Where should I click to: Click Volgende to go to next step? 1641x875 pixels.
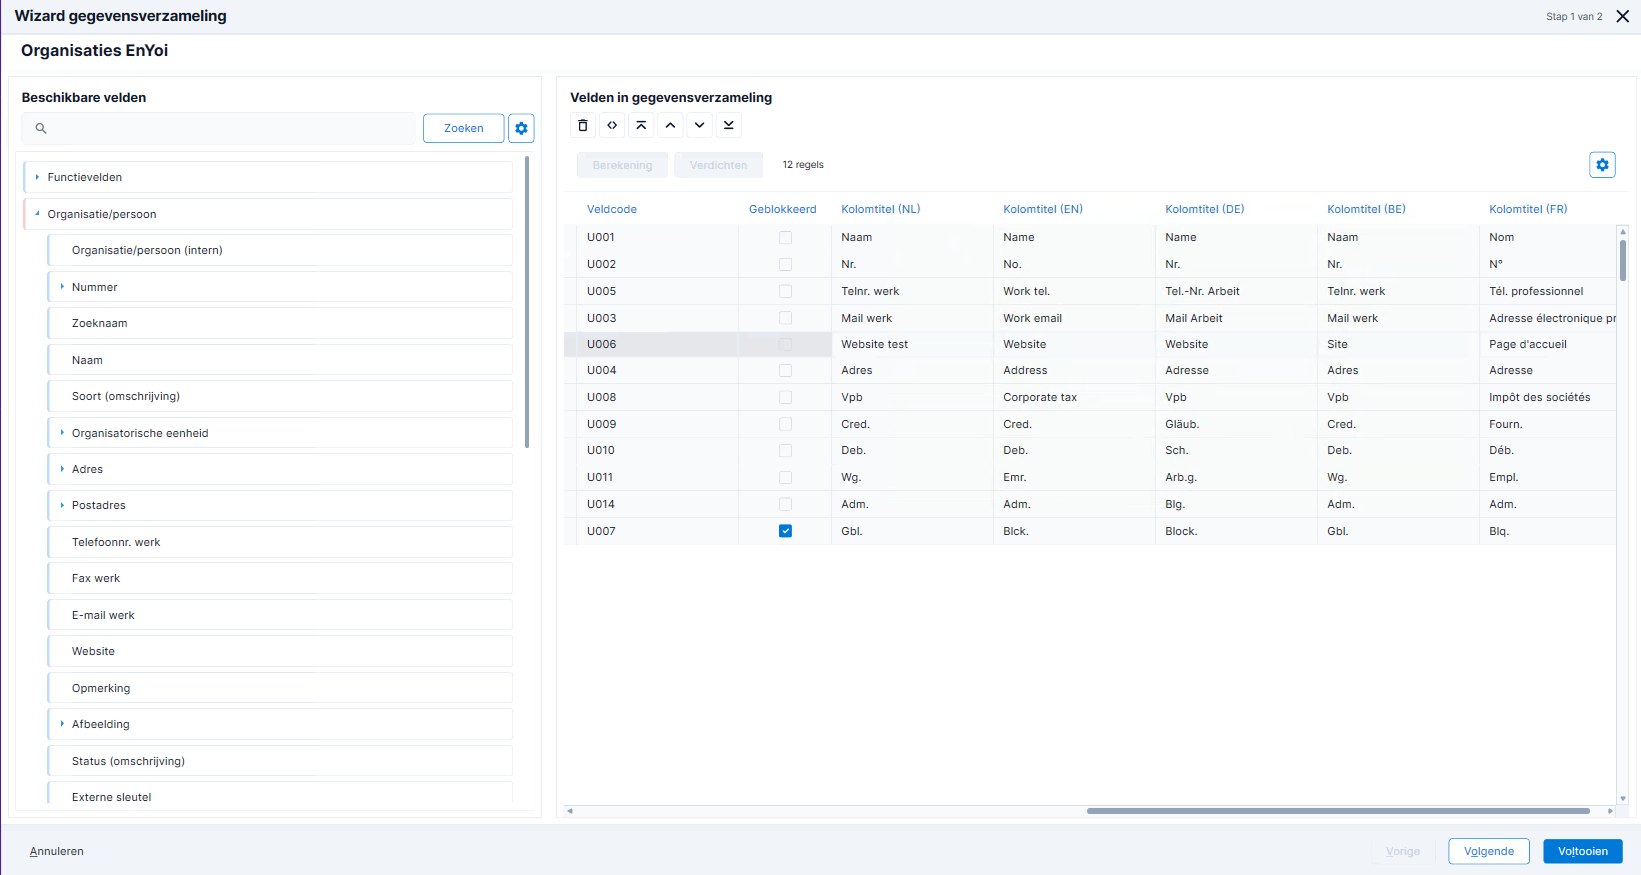pos(1489,851)
